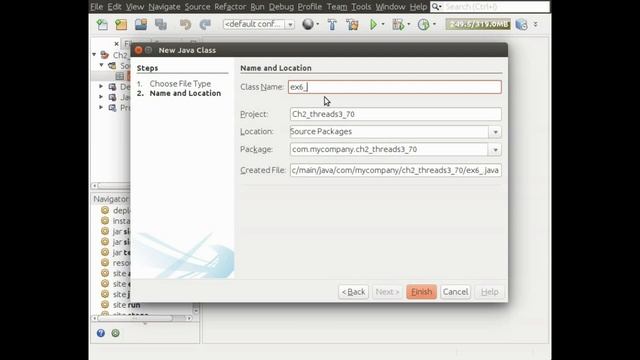Image resolution: width=640 pixels, height=360 pixels.
Task: Click the cube icon right of memory bar
Action: pos(521,24)
